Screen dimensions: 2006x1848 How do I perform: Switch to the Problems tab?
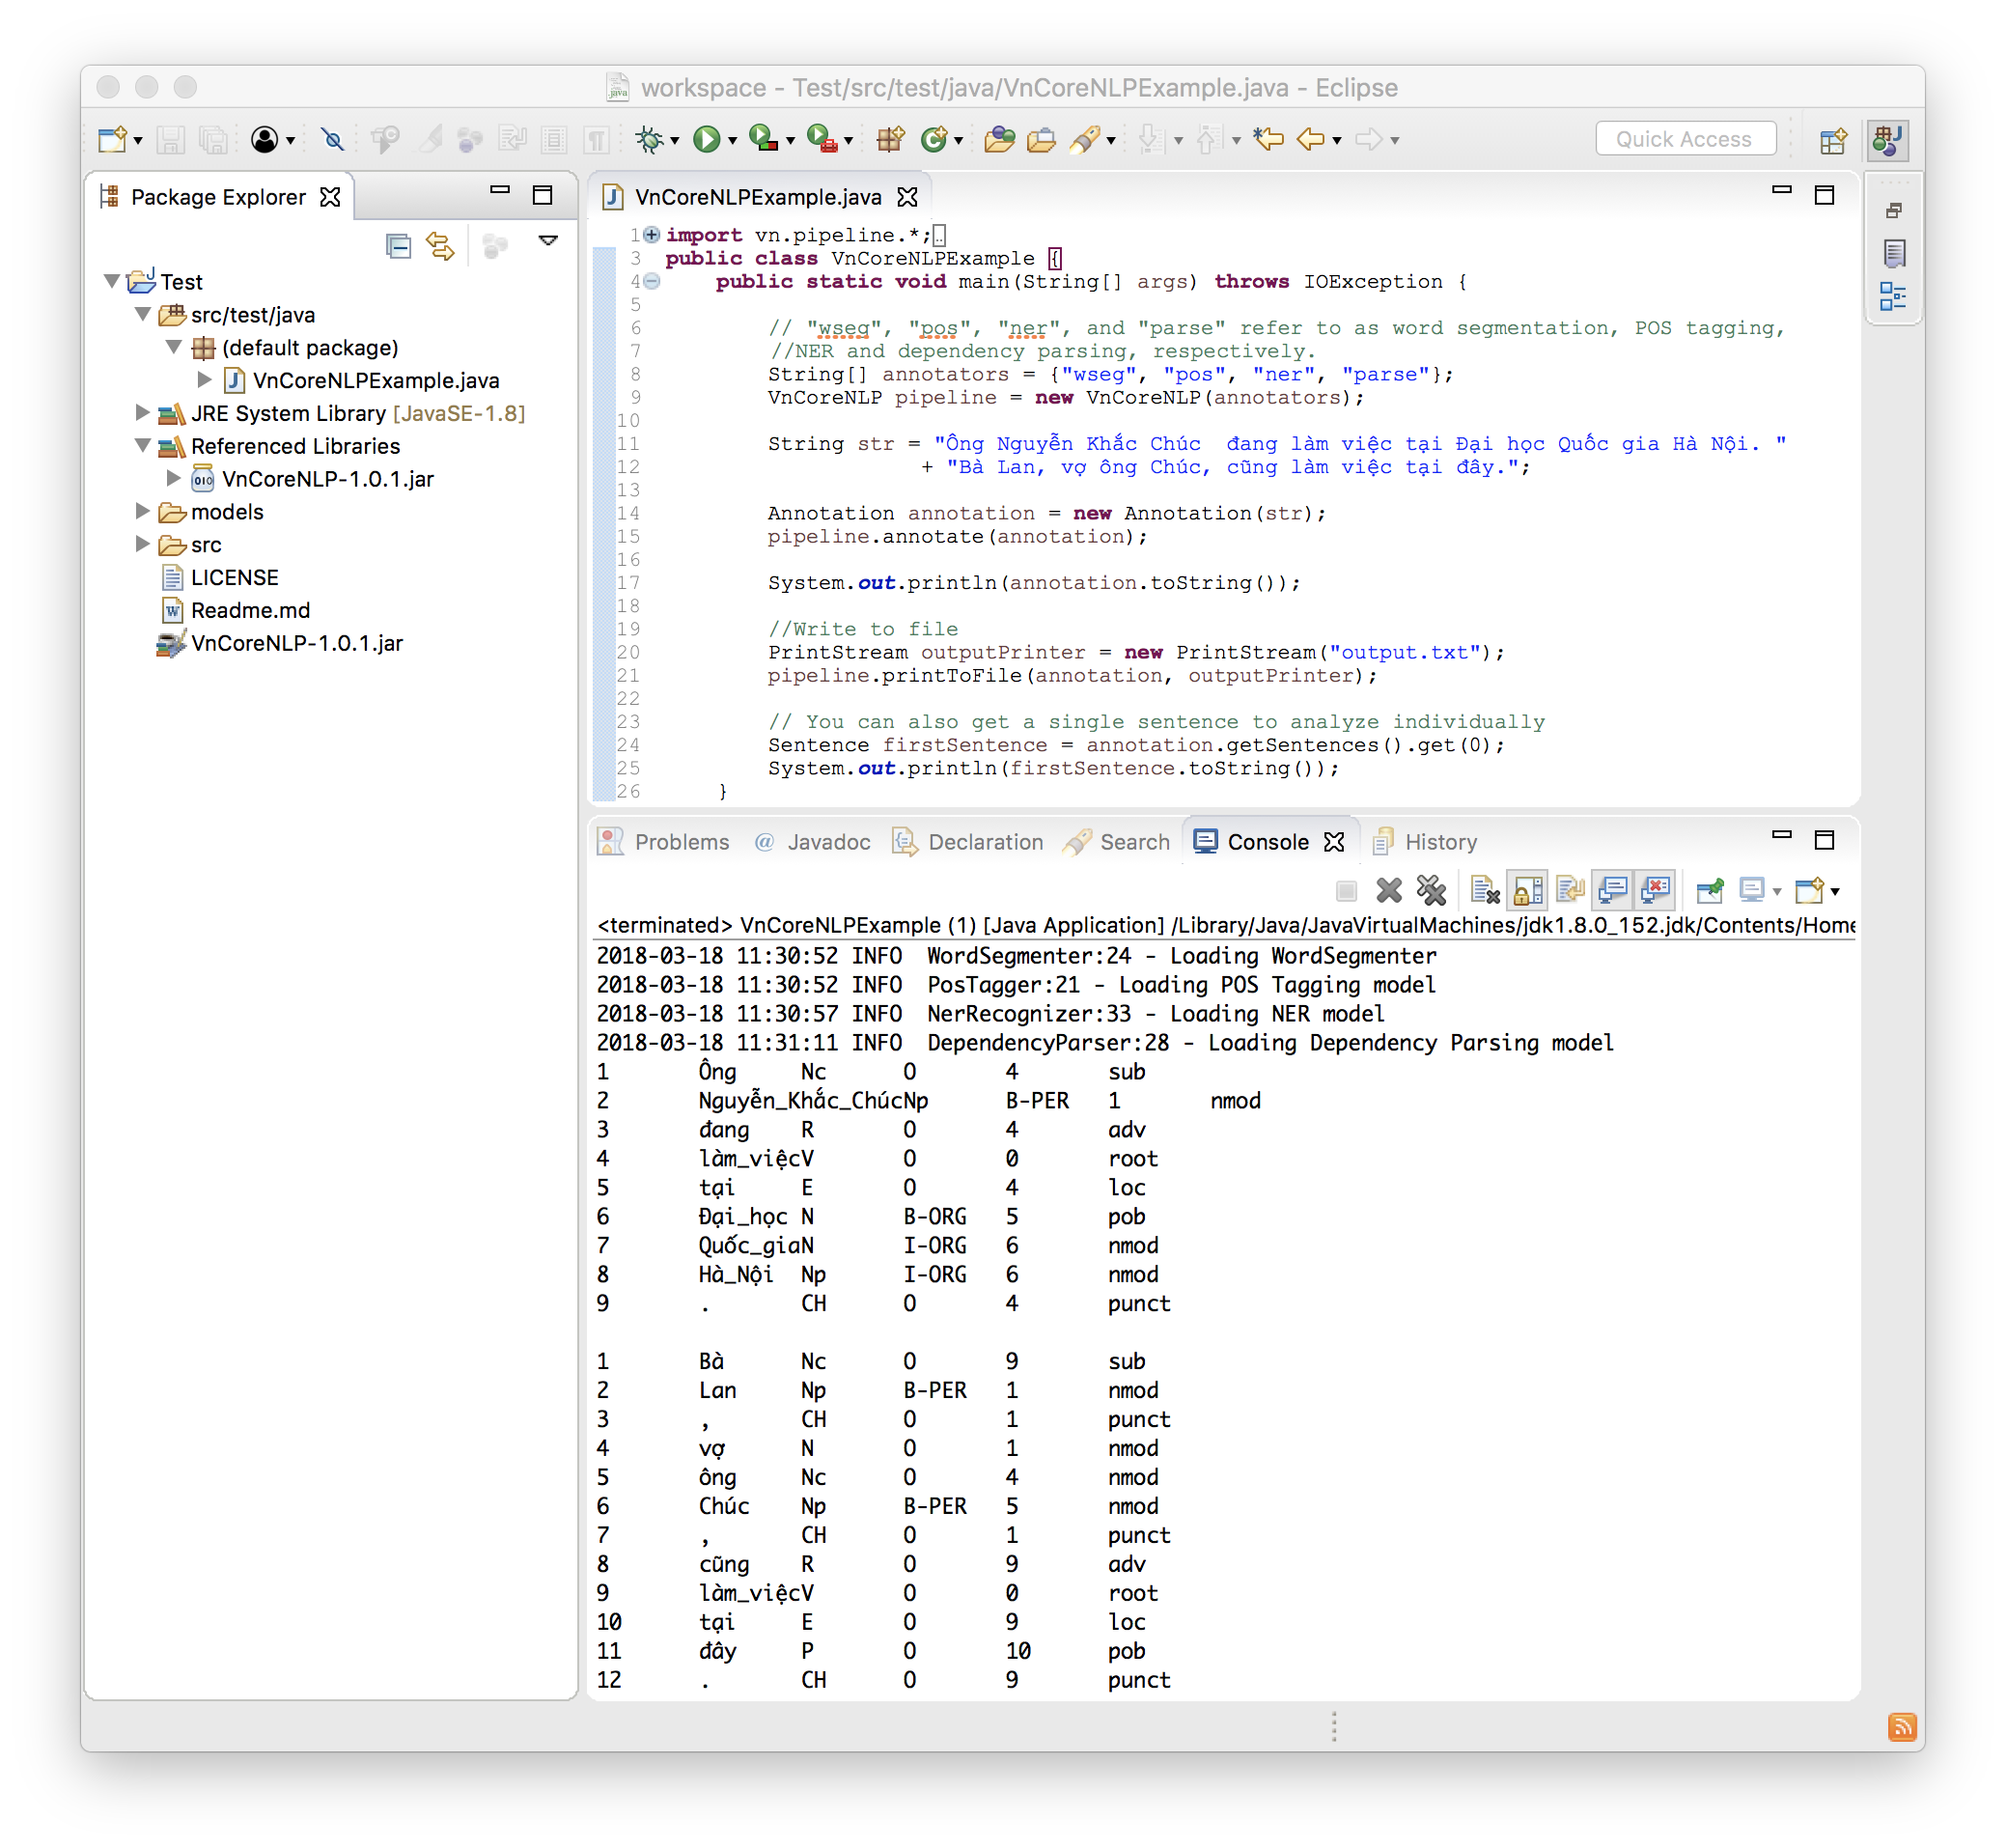(682, 841)
